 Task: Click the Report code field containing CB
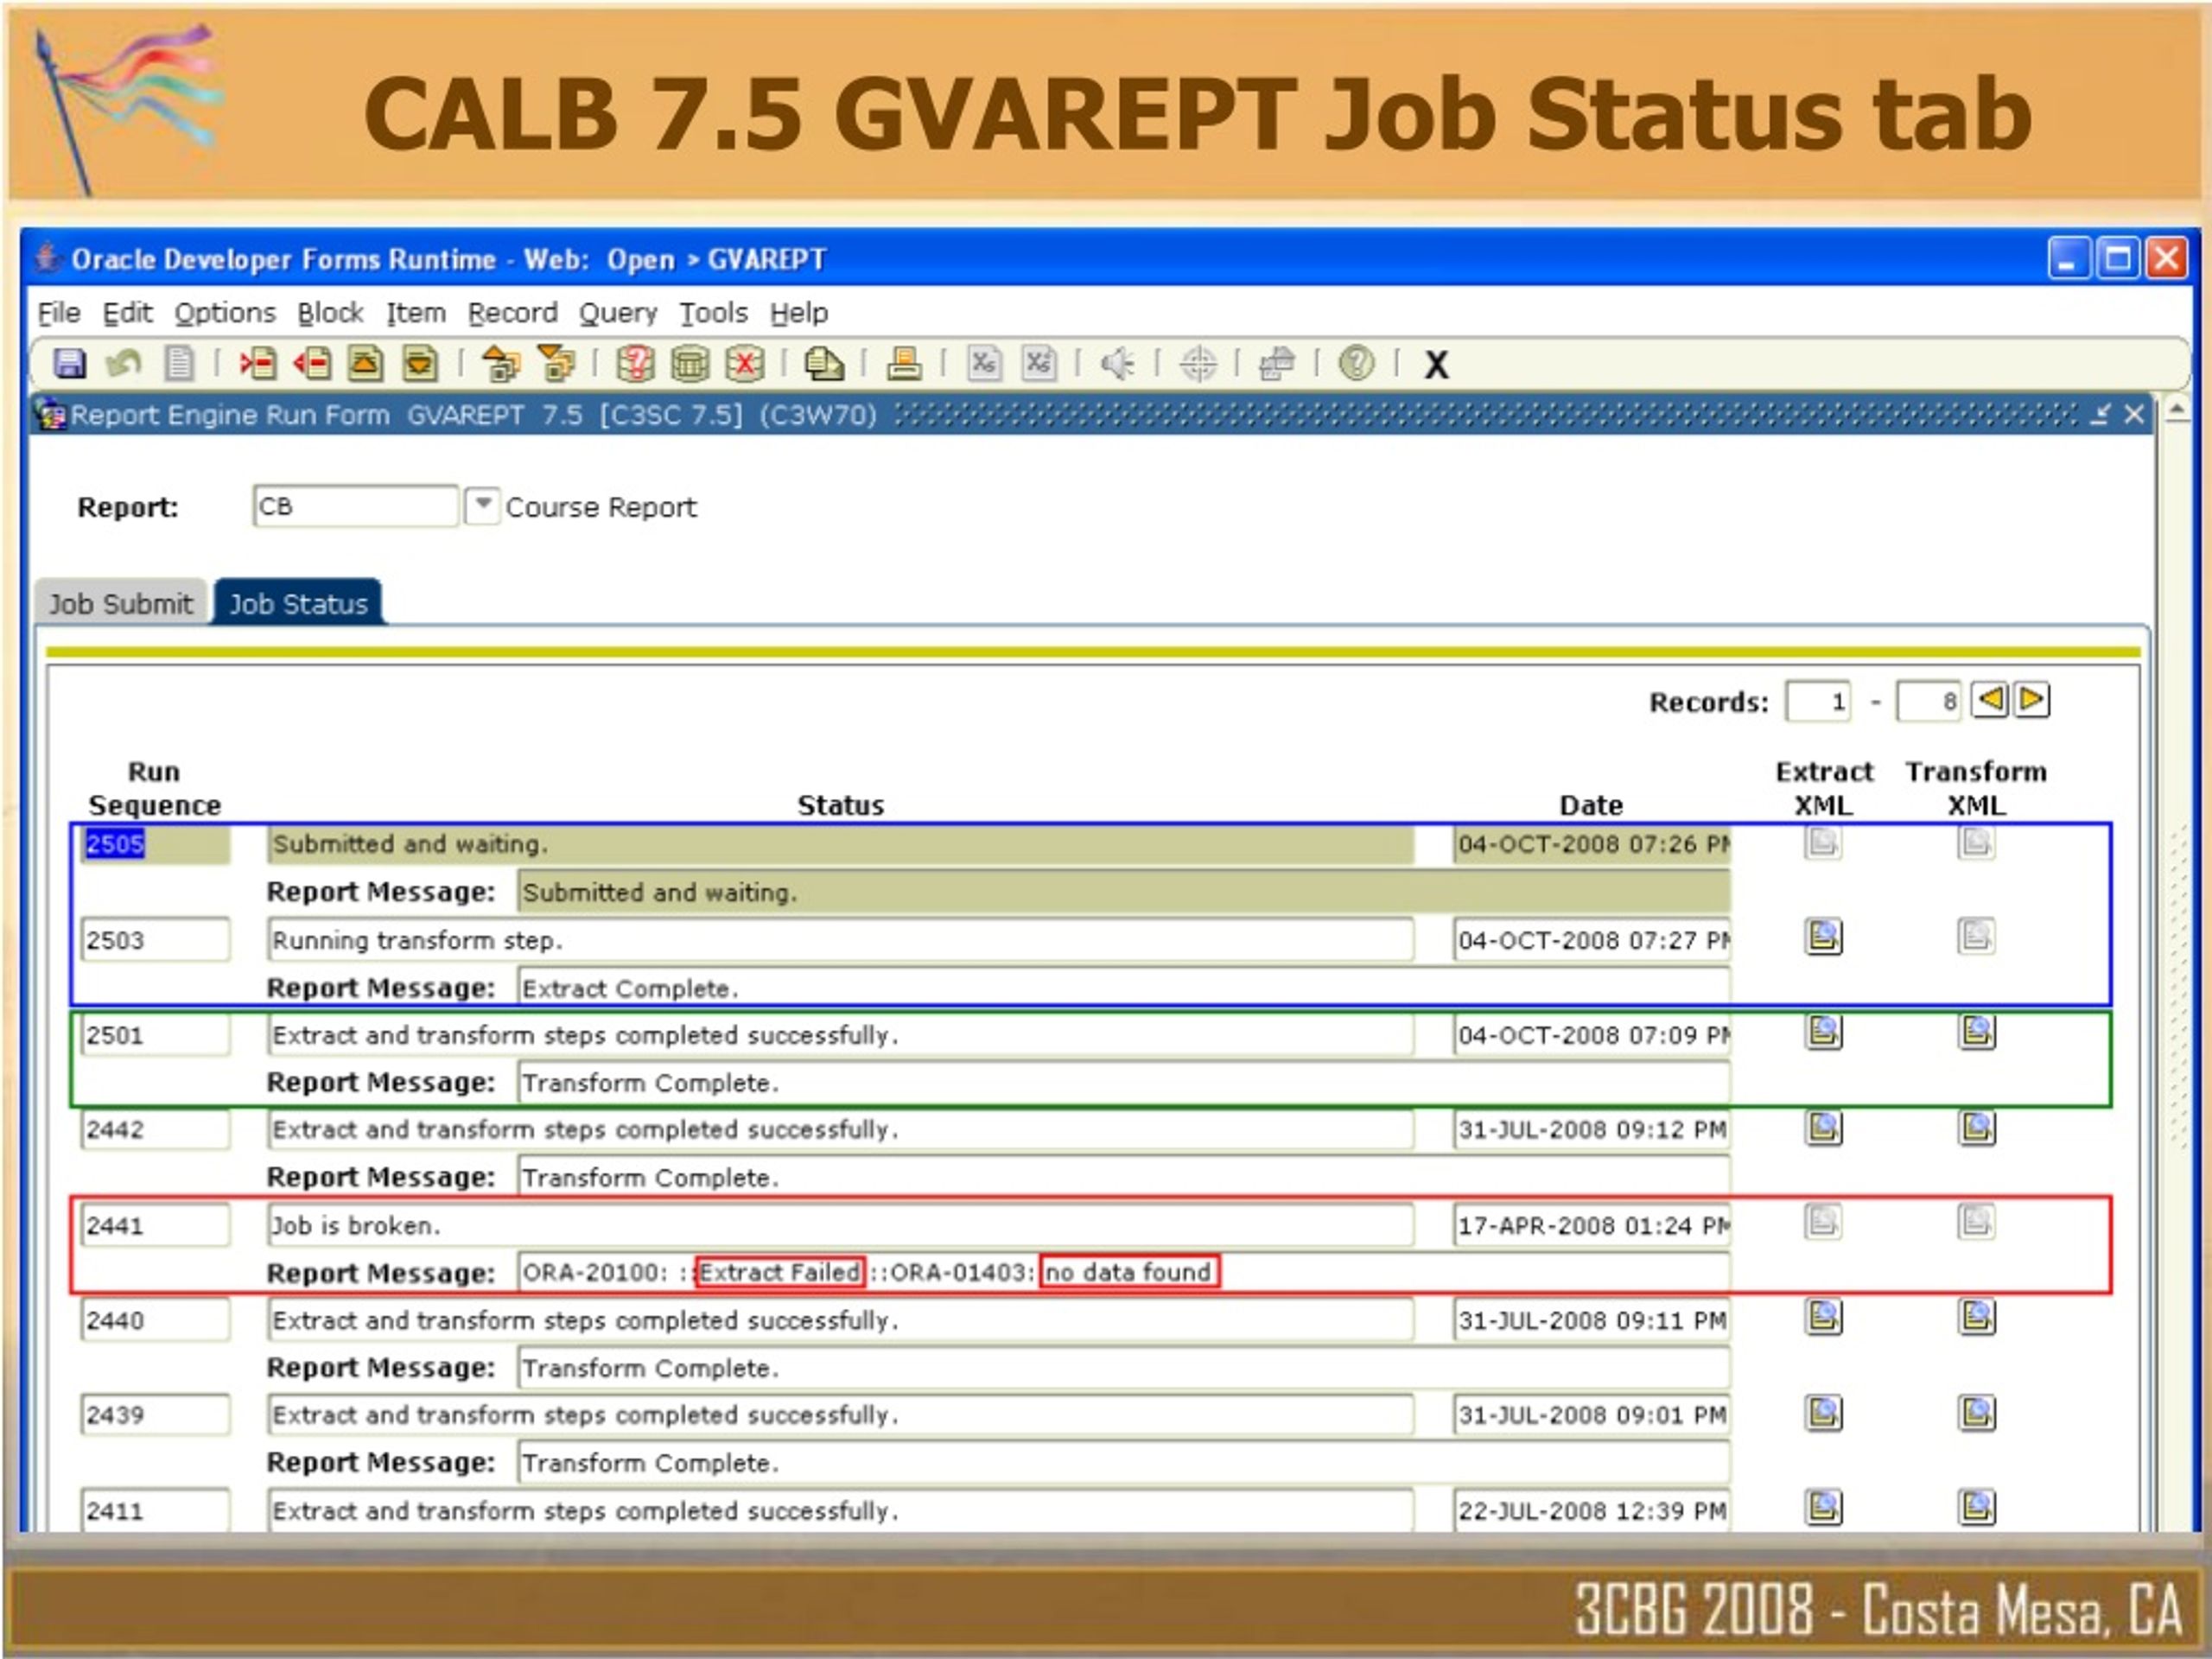coord(355,506)
